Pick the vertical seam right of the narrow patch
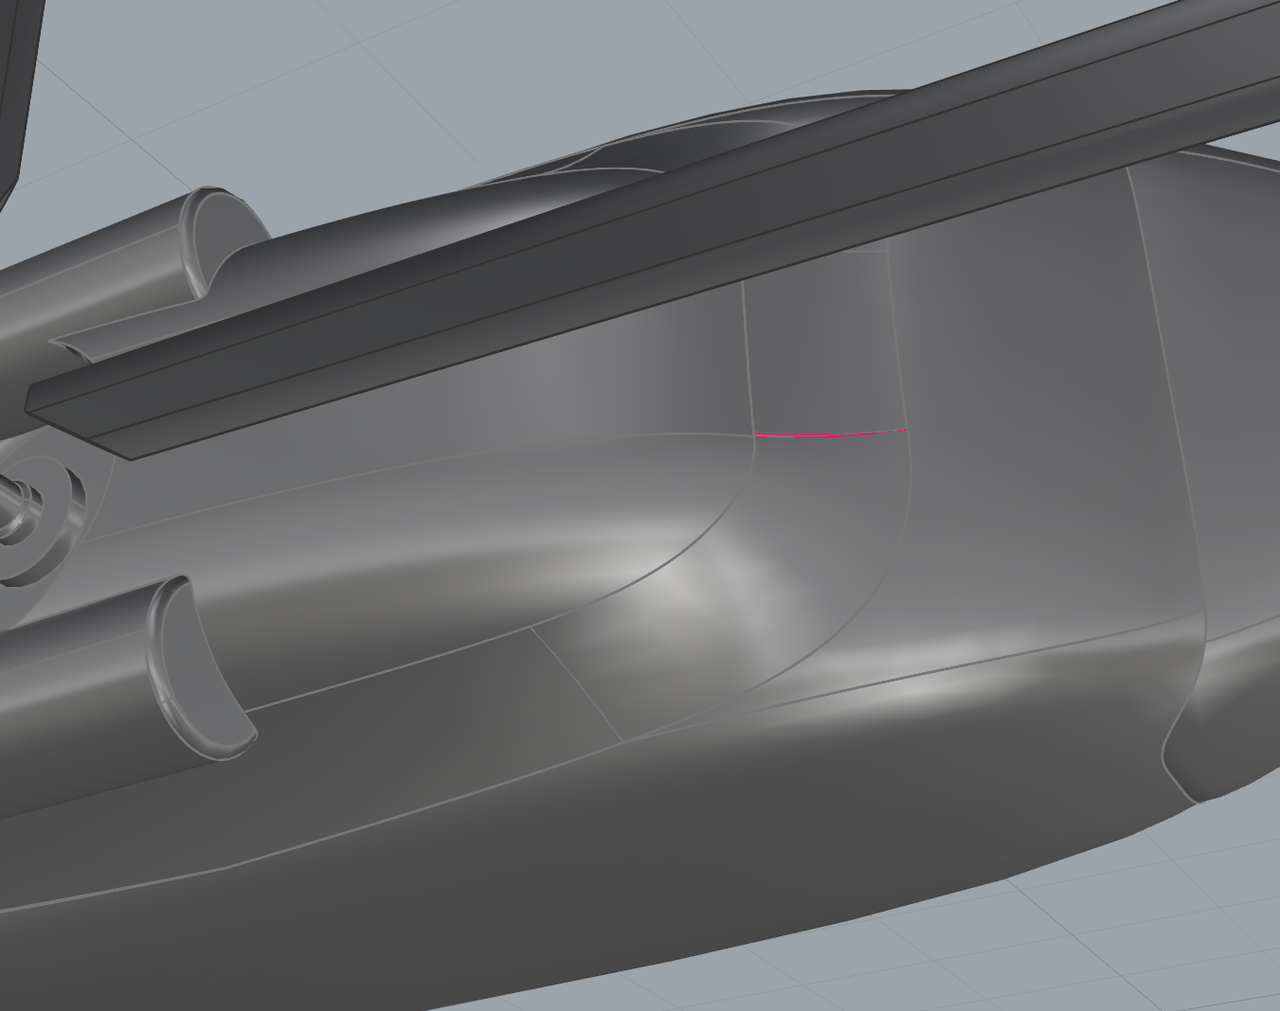 click(x=897, y=340)
